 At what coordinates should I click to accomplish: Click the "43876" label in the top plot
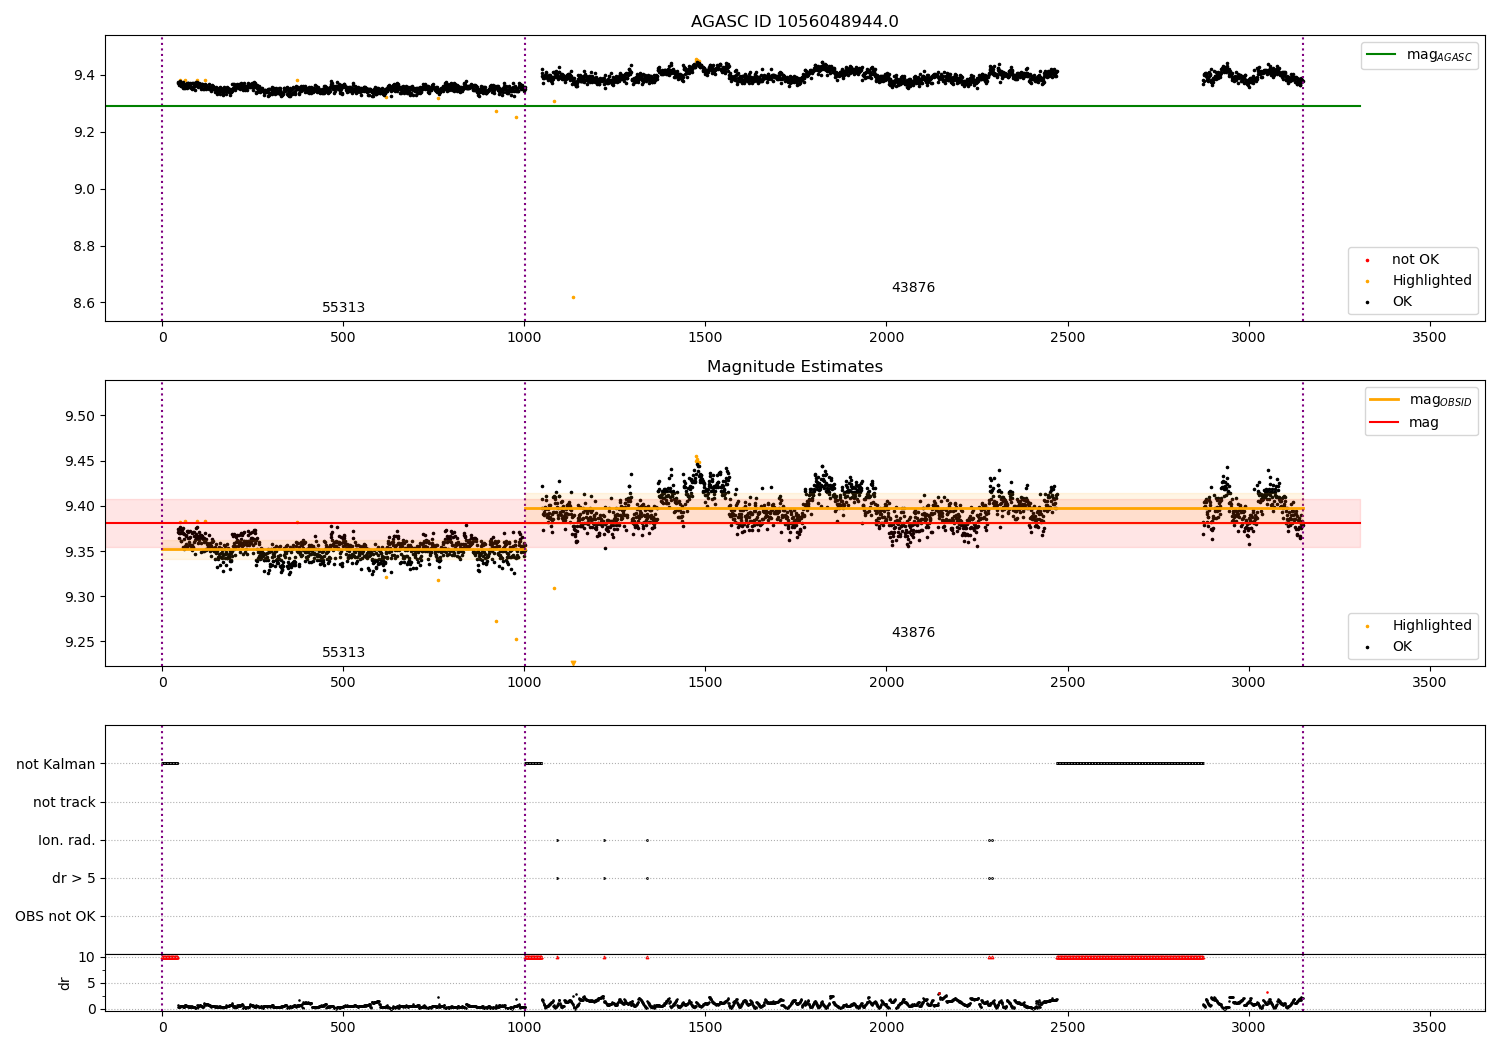913,288
